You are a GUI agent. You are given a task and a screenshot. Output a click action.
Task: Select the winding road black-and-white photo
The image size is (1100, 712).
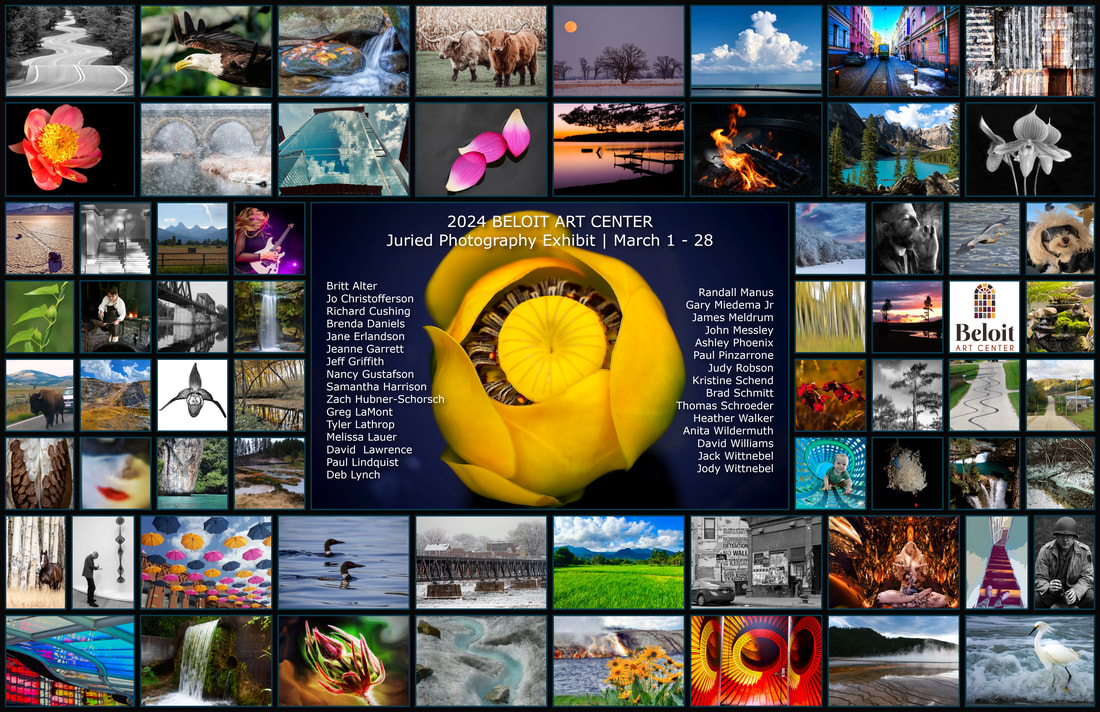69,51
